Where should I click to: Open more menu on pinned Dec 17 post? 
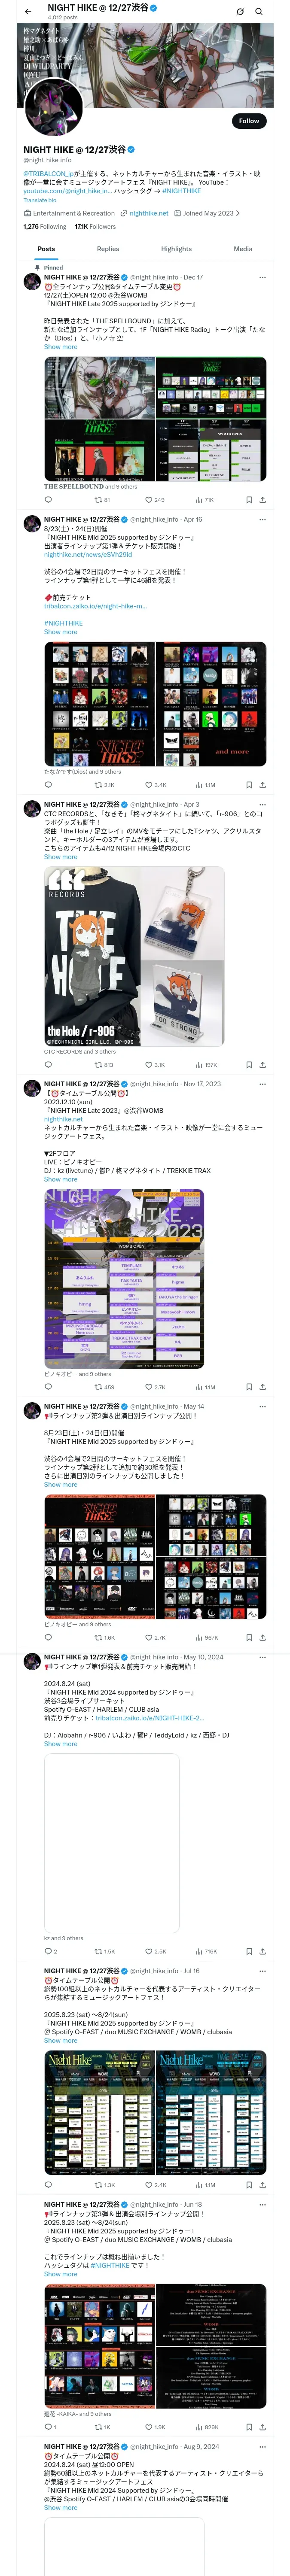click(263, 278)
